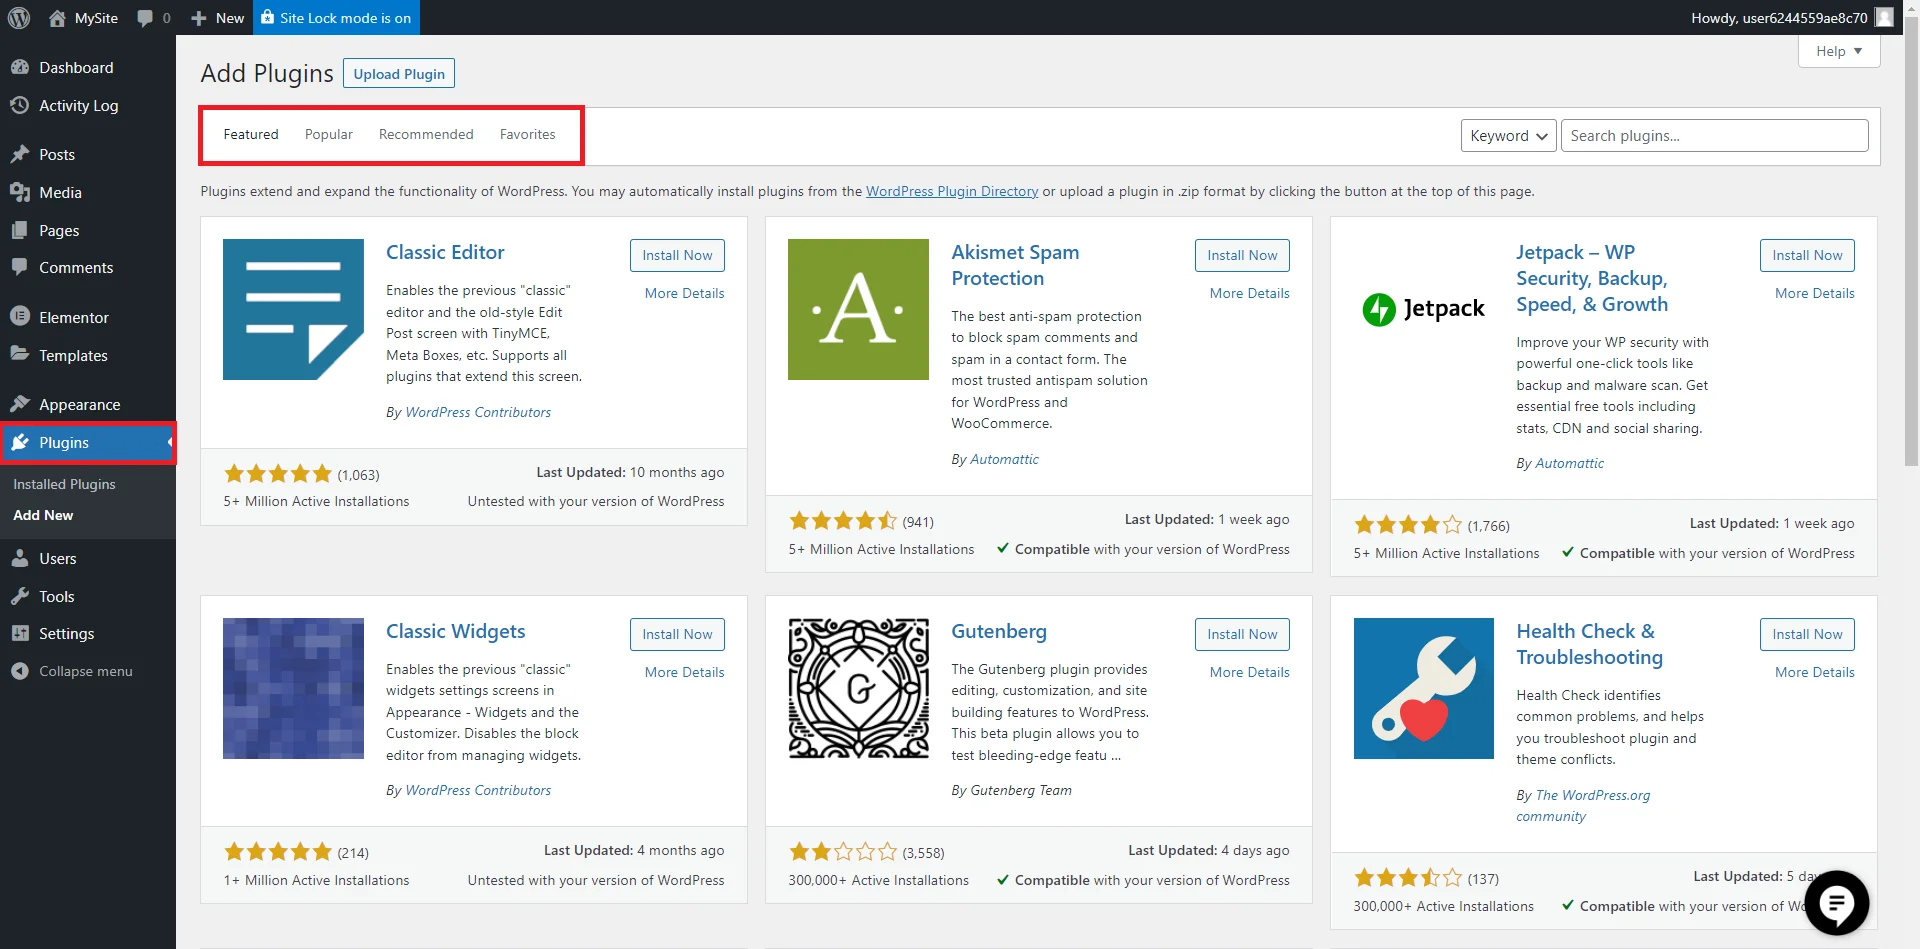
Task: Click the Appearance paintbrush icon
Action: click(22, 403)
